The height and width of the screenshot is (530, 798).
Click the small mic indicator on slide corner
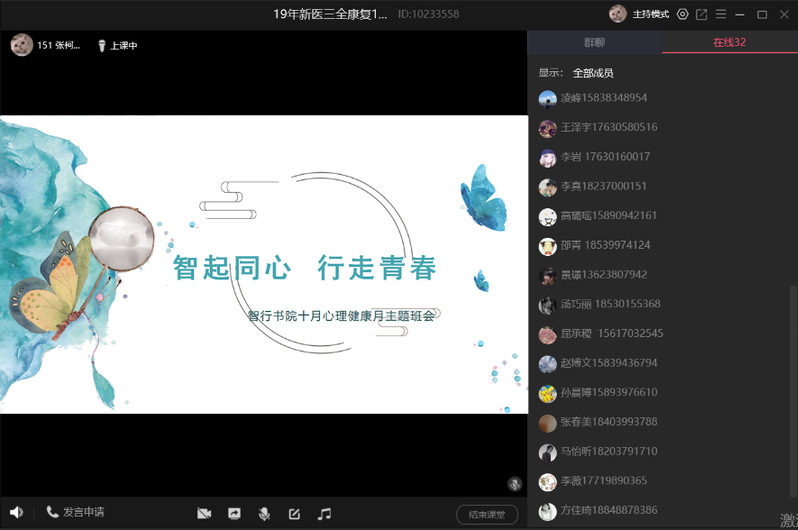[x=515, y=483]
